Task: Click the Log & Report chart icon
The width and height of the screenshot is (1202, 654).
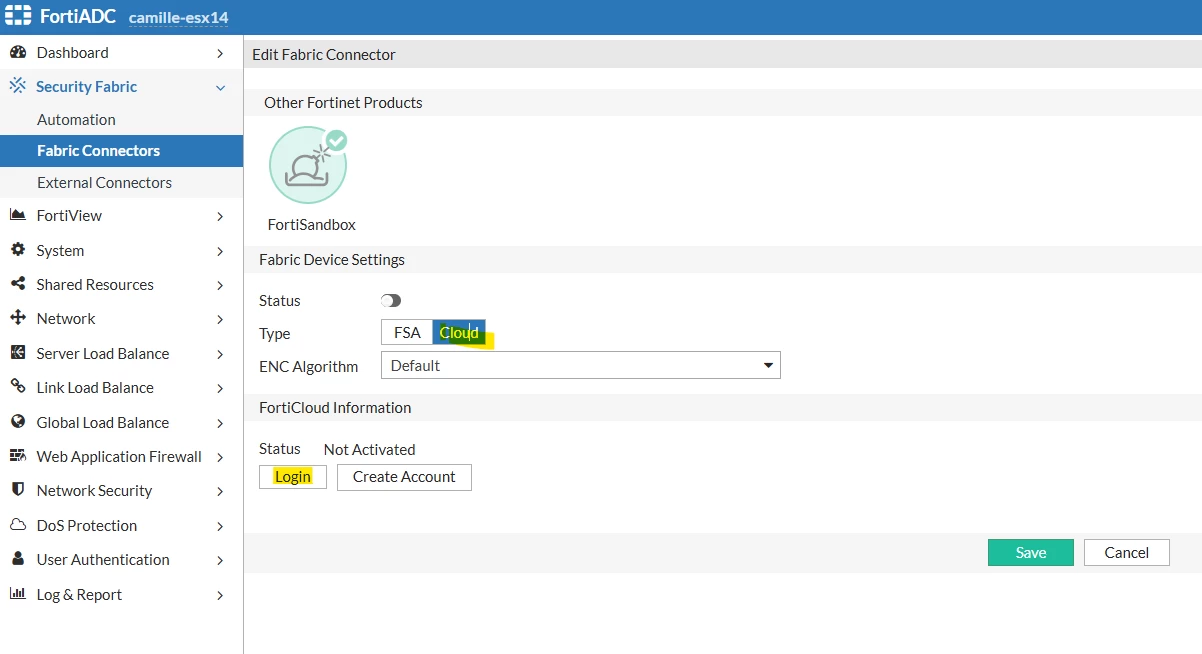Action: tap(18, 594)
